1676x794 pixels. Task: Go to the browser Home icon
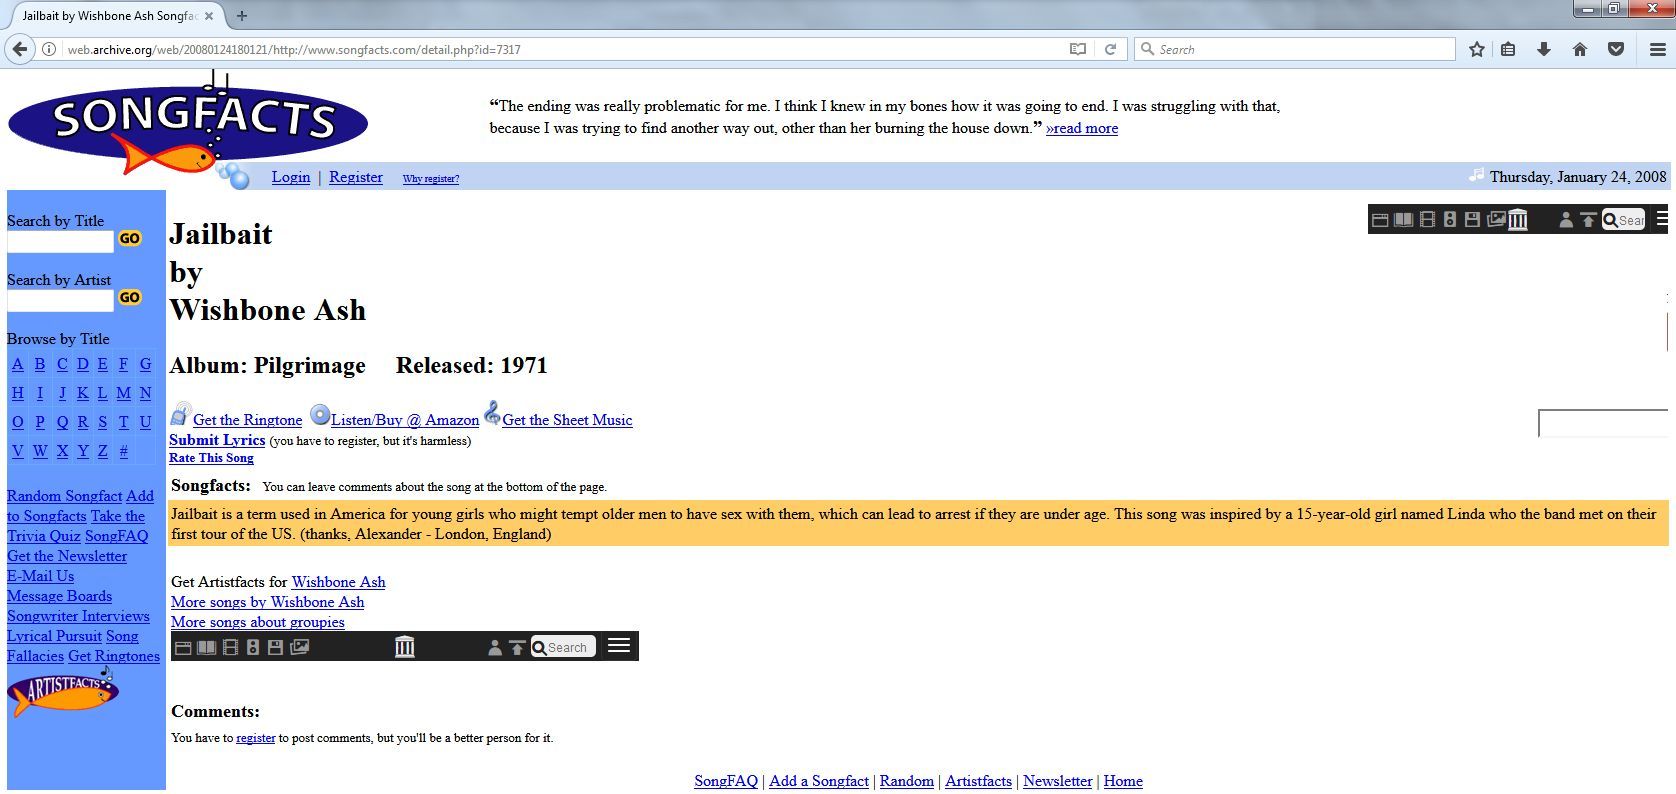point(1580,49)
